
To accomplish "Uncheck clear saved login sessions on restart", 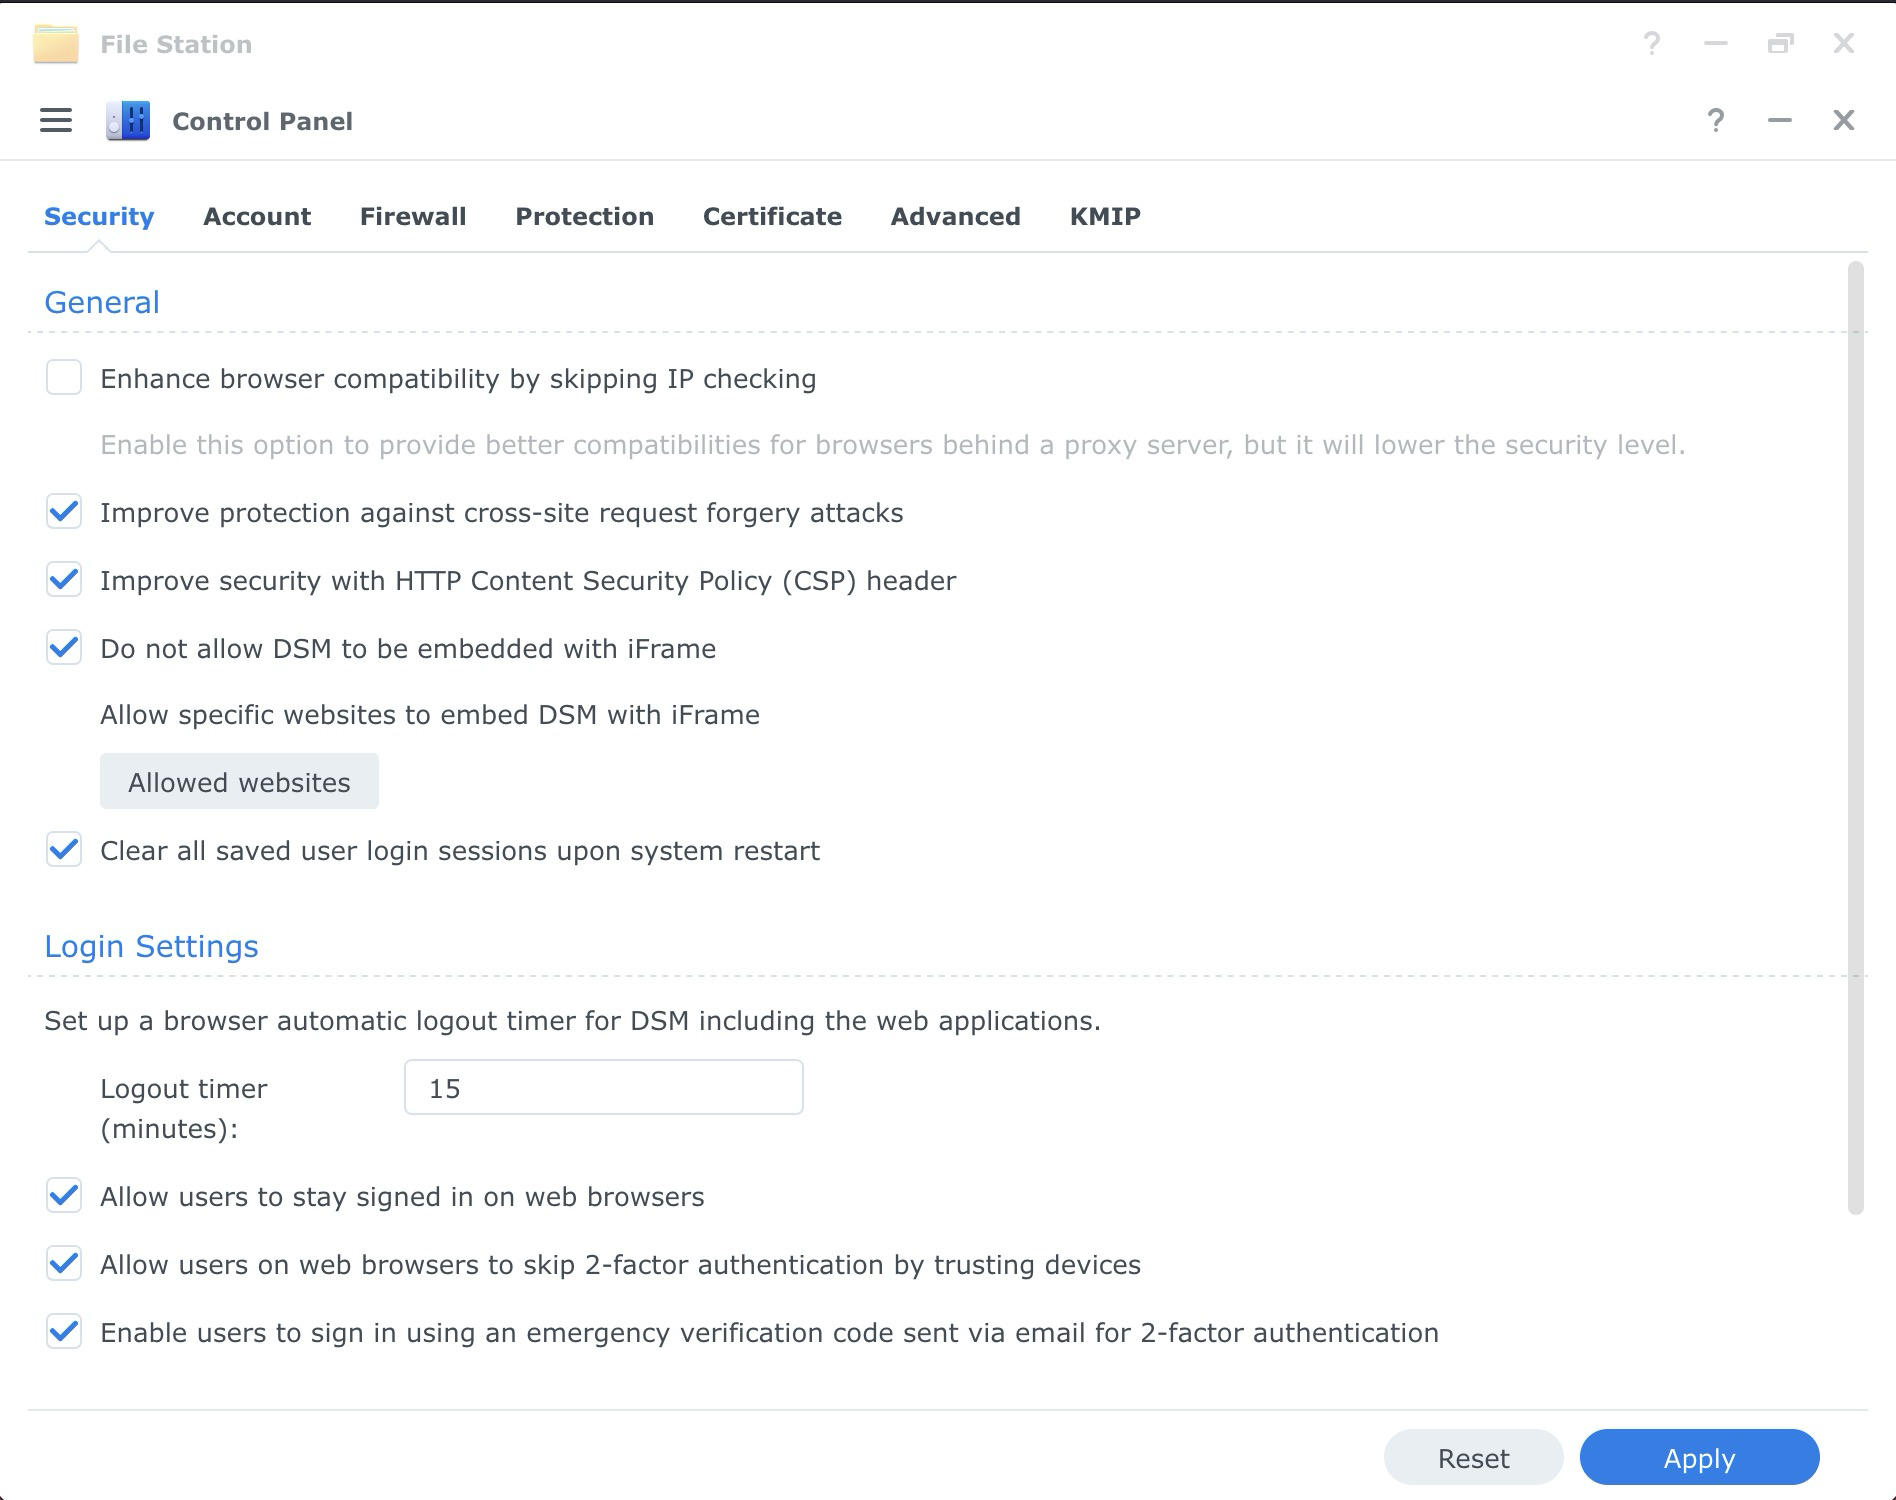I will click(x=64, y=850).
